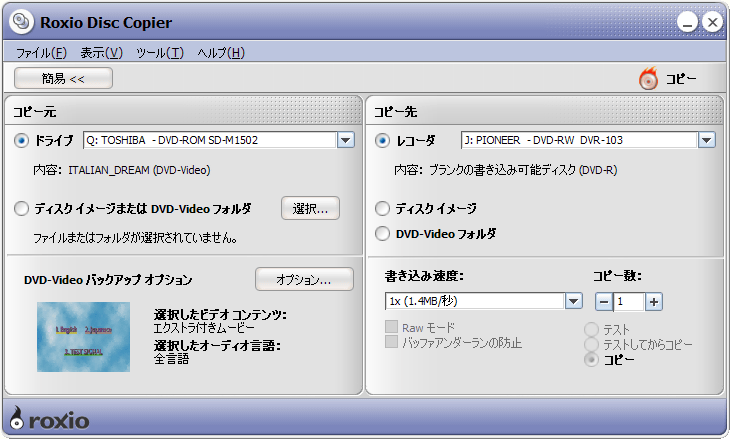Open the 表示(V) menu
730x439 pixels.
(x=101, y=53)
